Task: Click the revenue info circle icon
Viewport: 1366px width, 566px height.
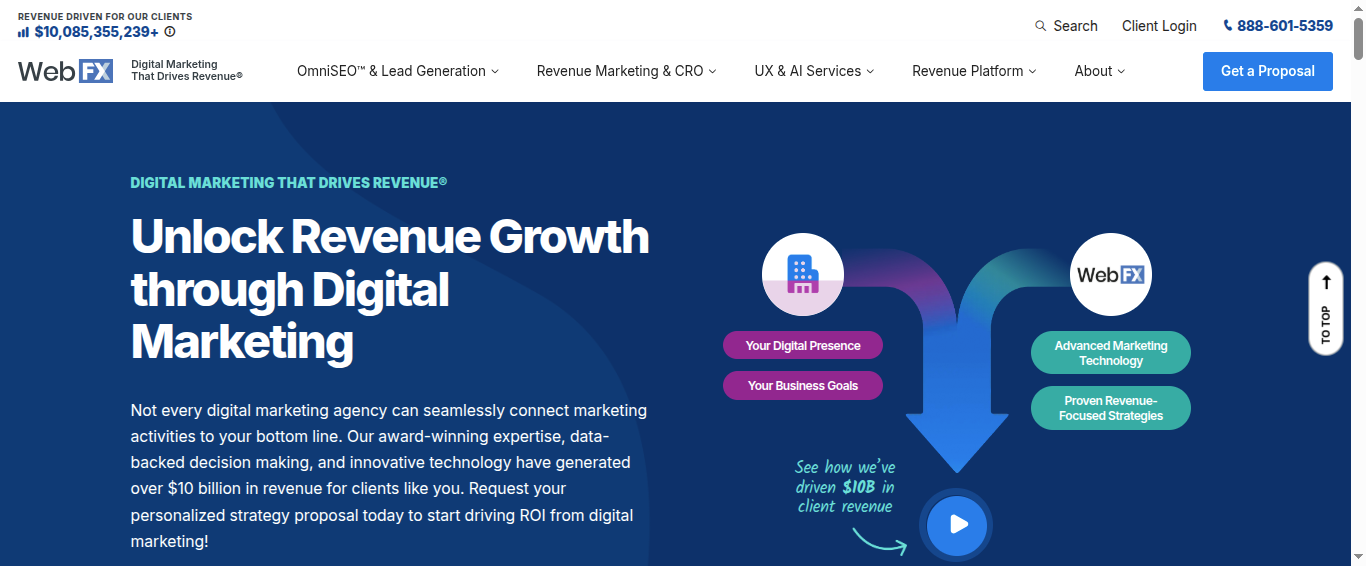Action: point(170,32)
